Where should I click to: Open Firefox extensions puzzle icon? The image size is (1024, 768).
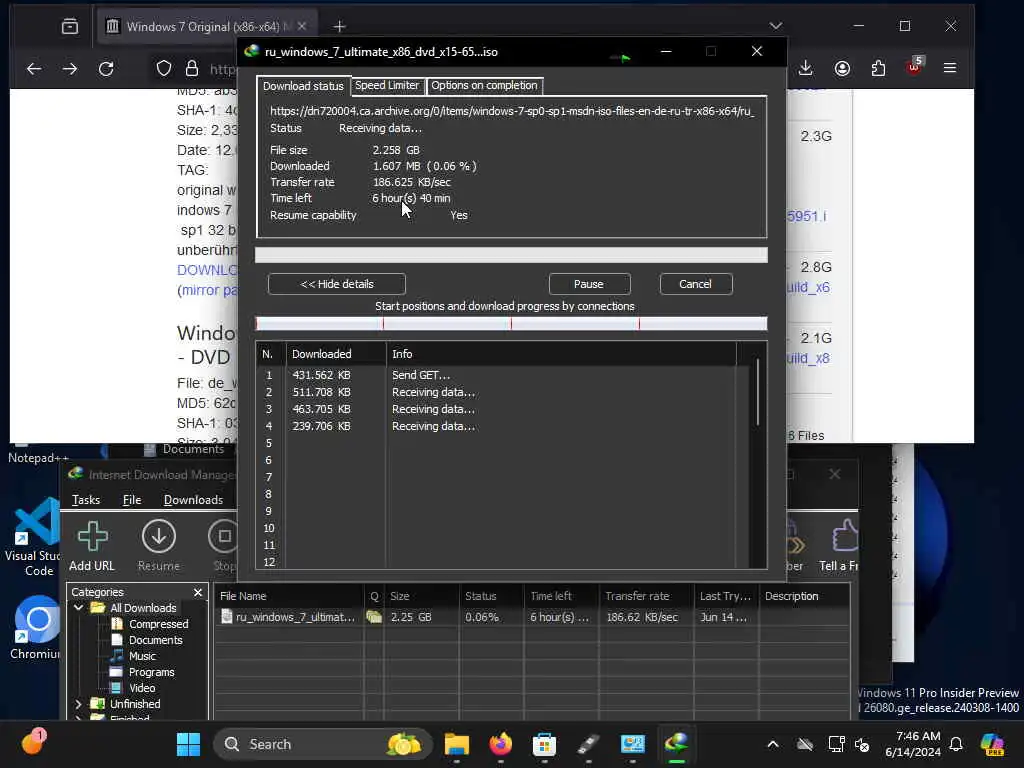click(878, 68)
